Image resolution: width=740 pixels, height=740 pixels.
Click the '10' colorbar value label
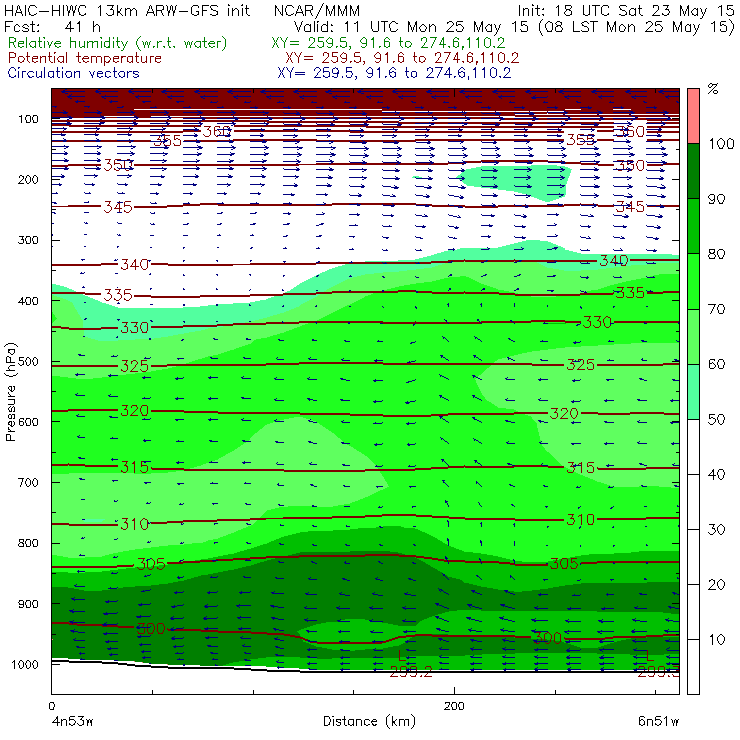716,640
